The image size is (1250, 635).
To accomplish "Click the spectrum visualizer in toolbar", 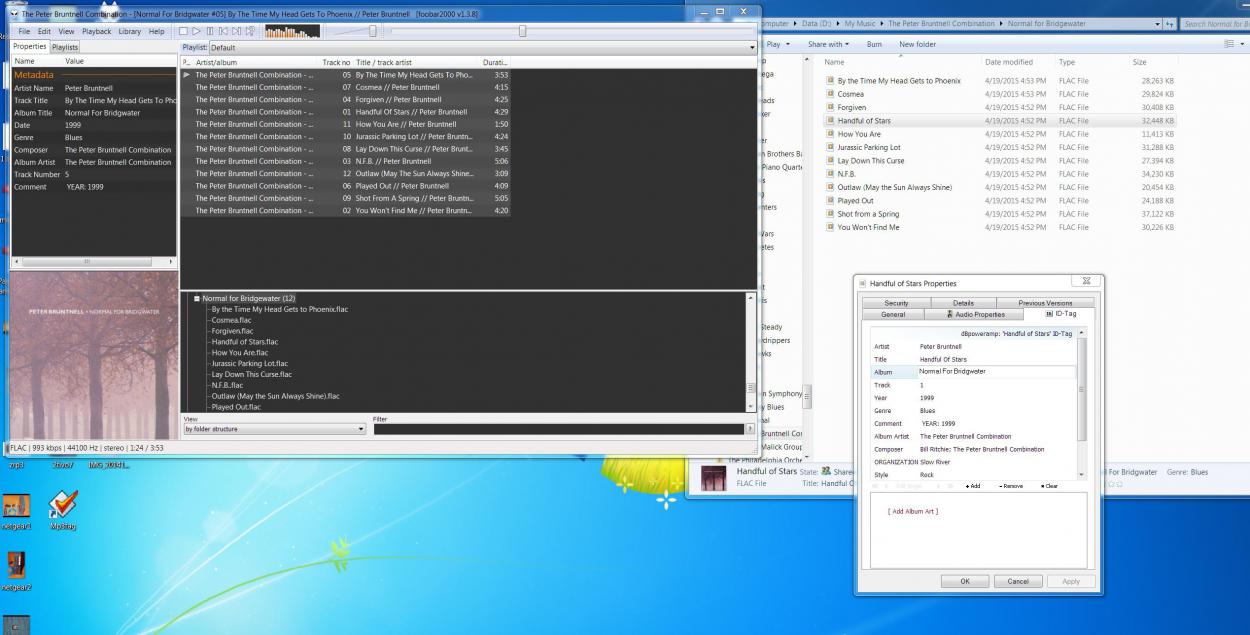I will coord(291,32).
